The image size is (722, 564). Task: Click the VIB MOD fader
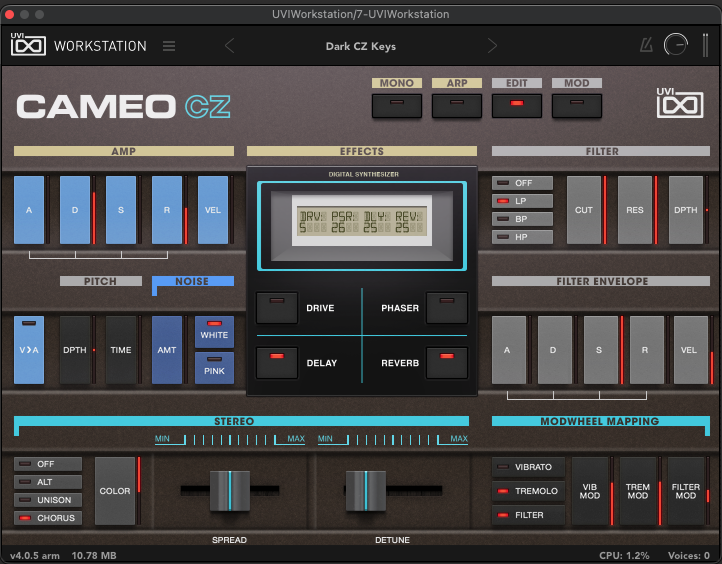pos(590,491)
